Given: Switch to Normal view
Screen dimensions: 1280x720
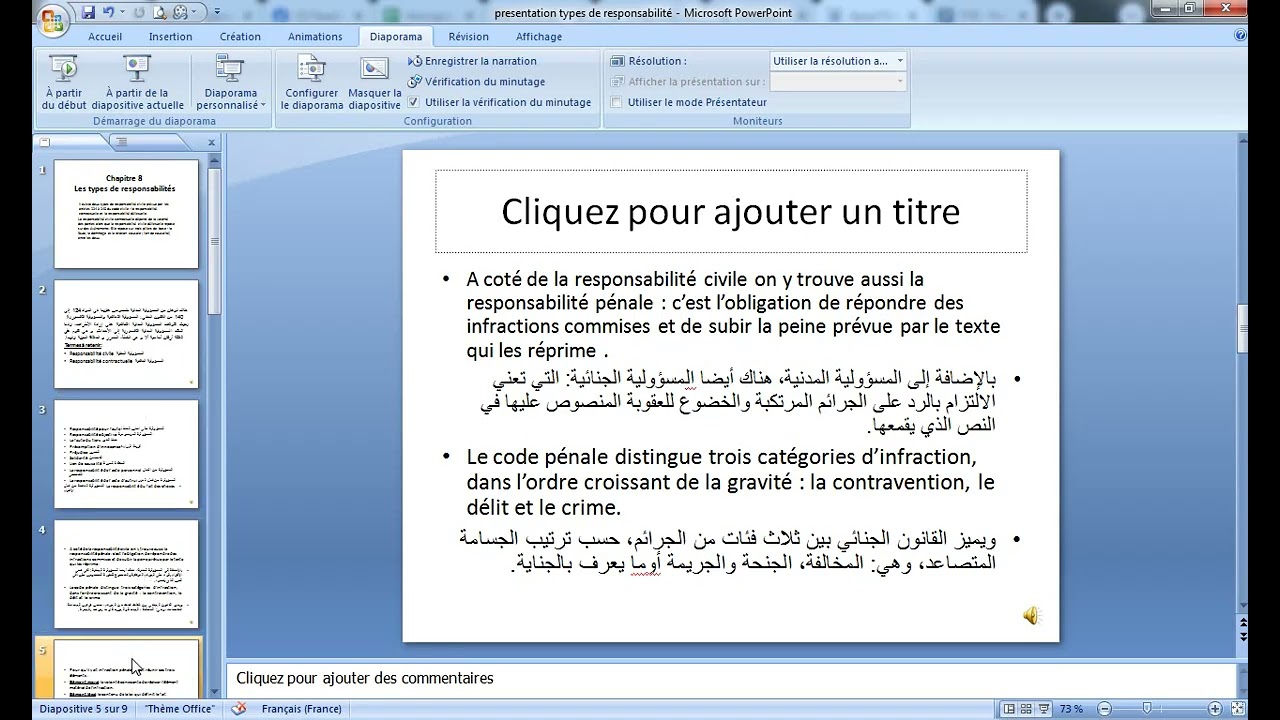Looking at the screenshot, I should [1010, 709].
